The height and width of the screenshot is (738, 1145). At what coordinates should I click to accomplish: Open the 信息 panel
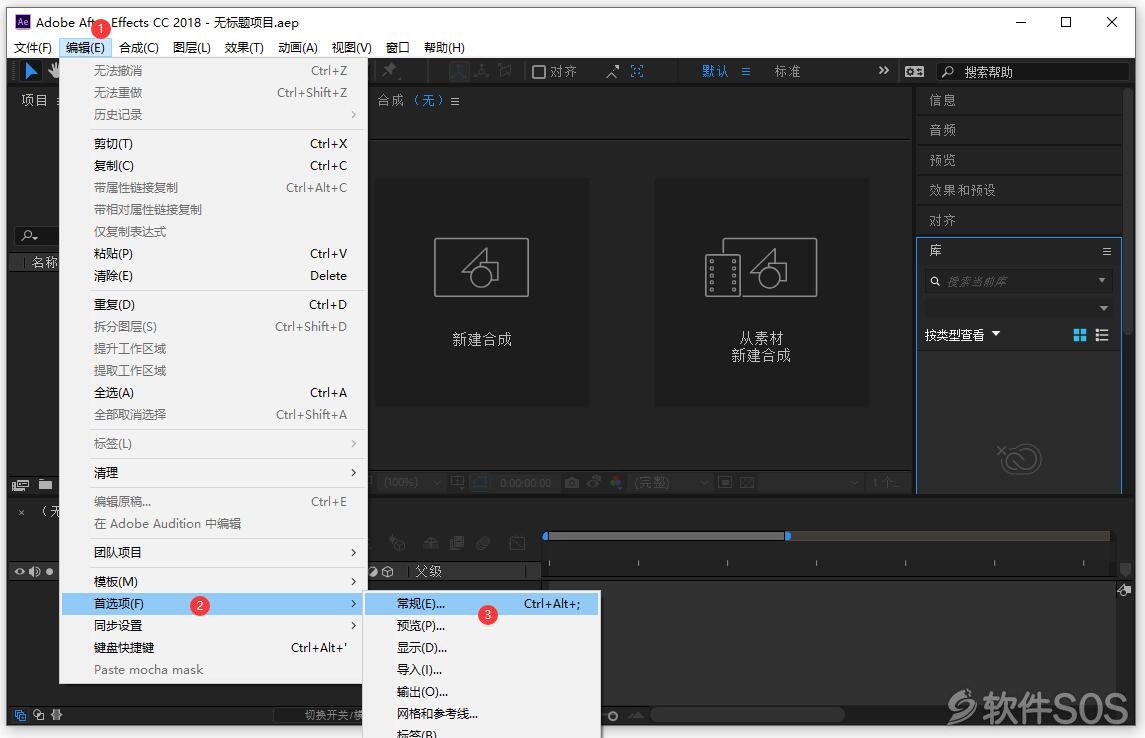[x=1019, y=100]
